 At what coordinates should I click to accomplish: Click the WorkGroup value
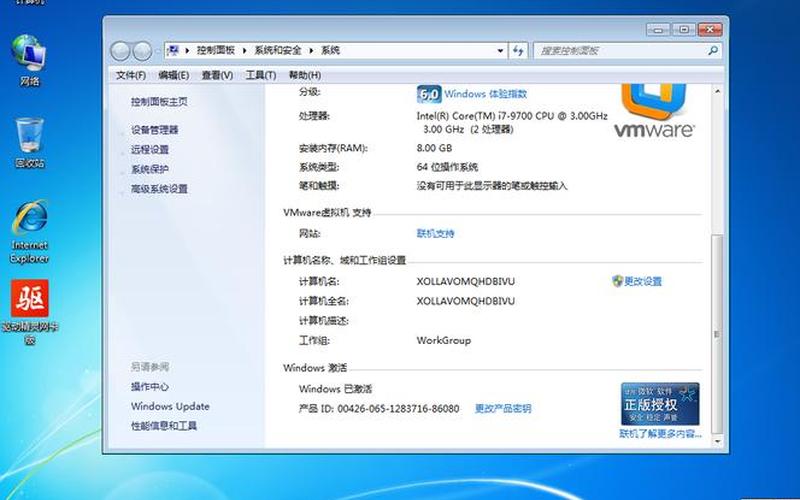[443, 340]
